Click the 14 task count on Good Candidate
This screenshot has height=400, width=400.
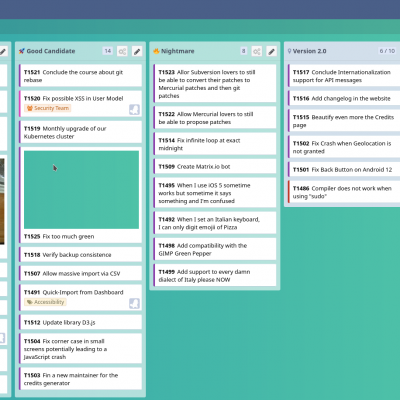click(x=108, y=51)
